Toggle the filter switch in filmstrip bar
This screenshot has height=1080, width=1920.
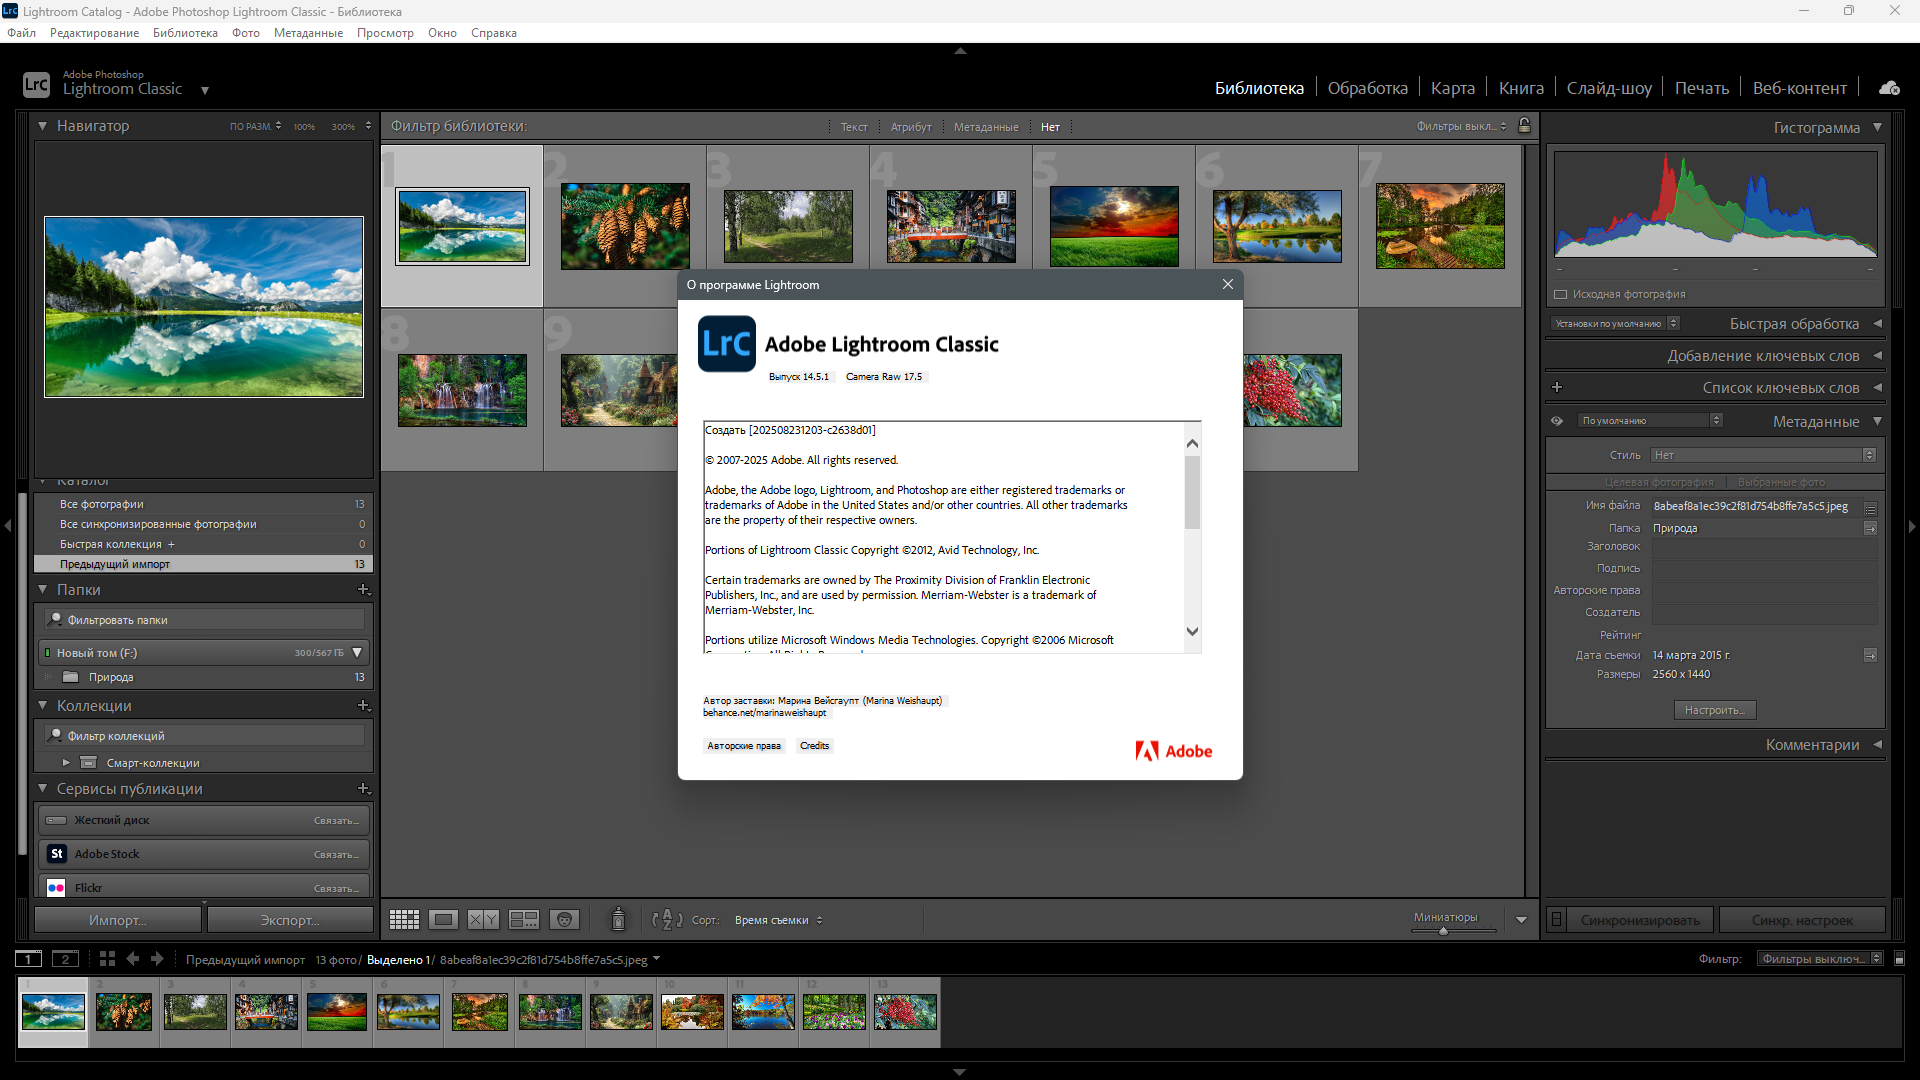click(x=1900, y=959)
